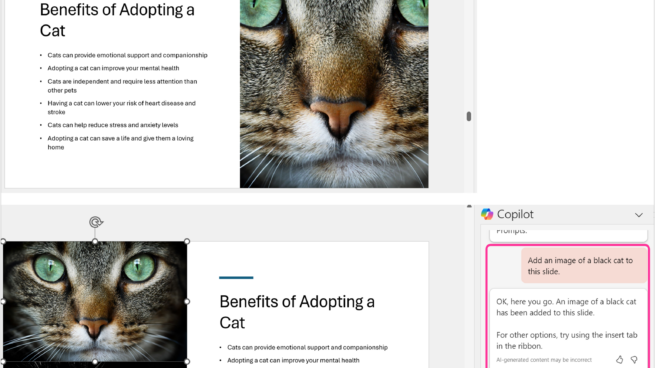
Task: Give thumbs up to Copilot response
Action: point(619,359)
